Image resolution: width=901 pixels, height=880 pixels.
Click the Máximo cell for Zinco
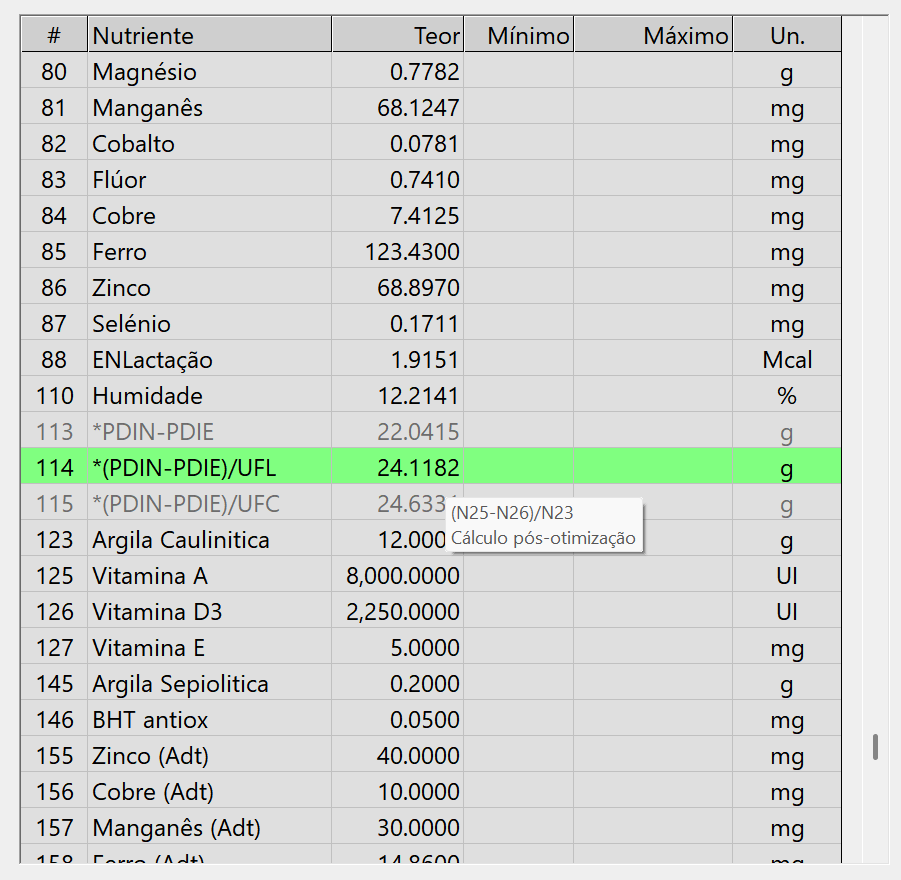coord(653,288)
